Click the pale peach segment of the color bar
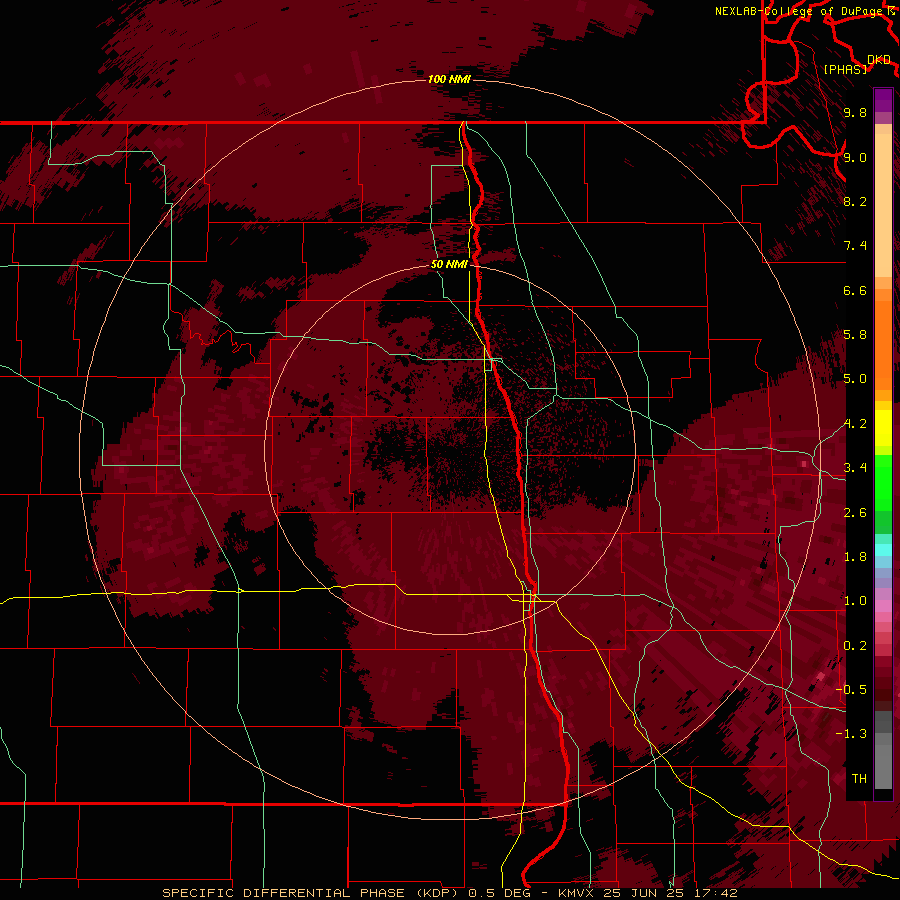 pos(883,205)
